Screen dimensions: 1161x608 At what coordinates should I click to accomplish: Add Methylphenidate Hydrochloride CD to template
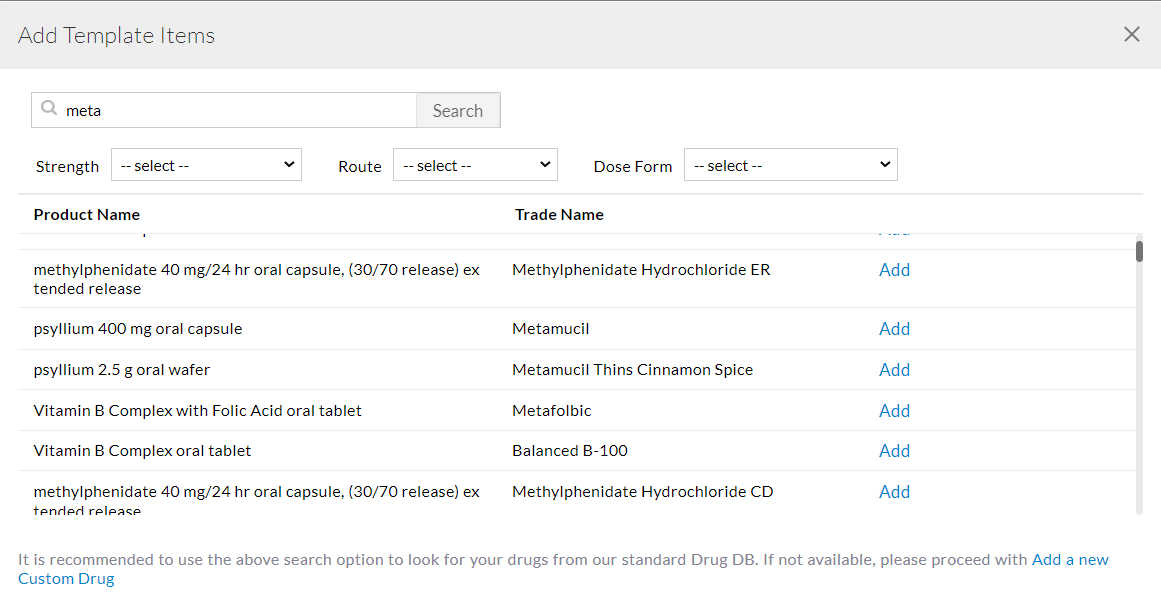[894, 492]
